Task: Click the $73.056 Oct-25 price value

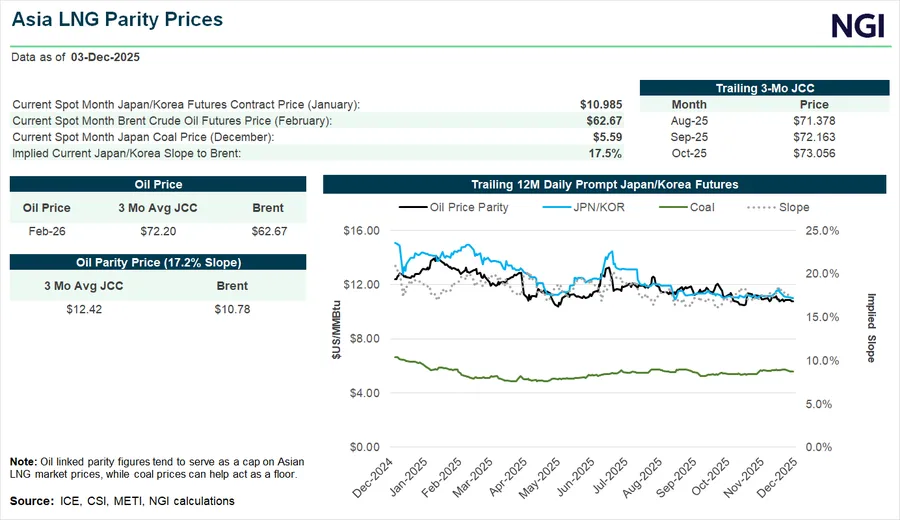Action: pos(814,153)
